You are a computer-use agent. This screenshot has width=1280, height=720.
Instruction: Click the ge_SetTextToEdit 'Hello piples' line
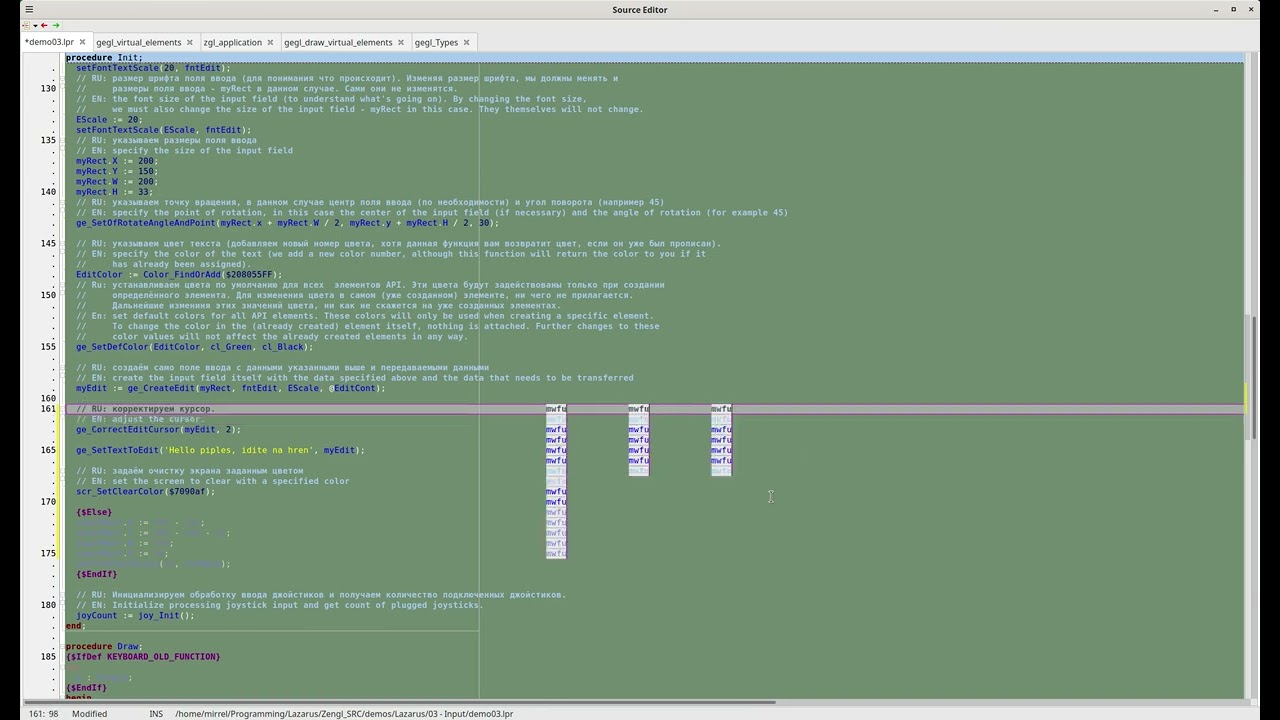[221, 450]
